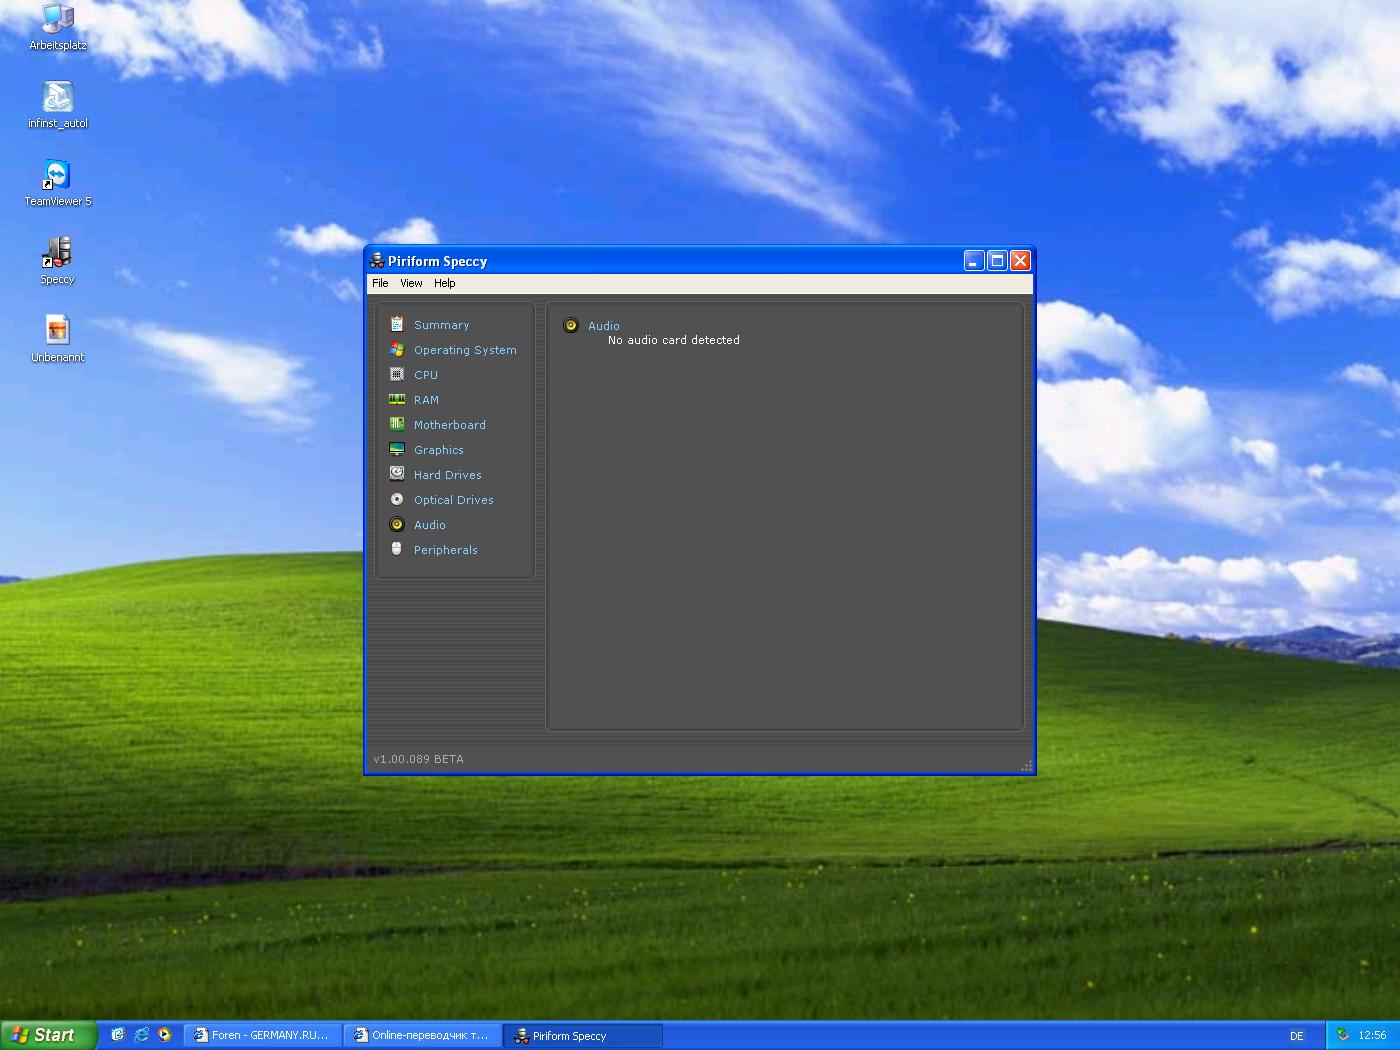Open the Optical Drives disc icon
The height and width of the screenshot is (1050, 1400).
[x=397, y=499]
